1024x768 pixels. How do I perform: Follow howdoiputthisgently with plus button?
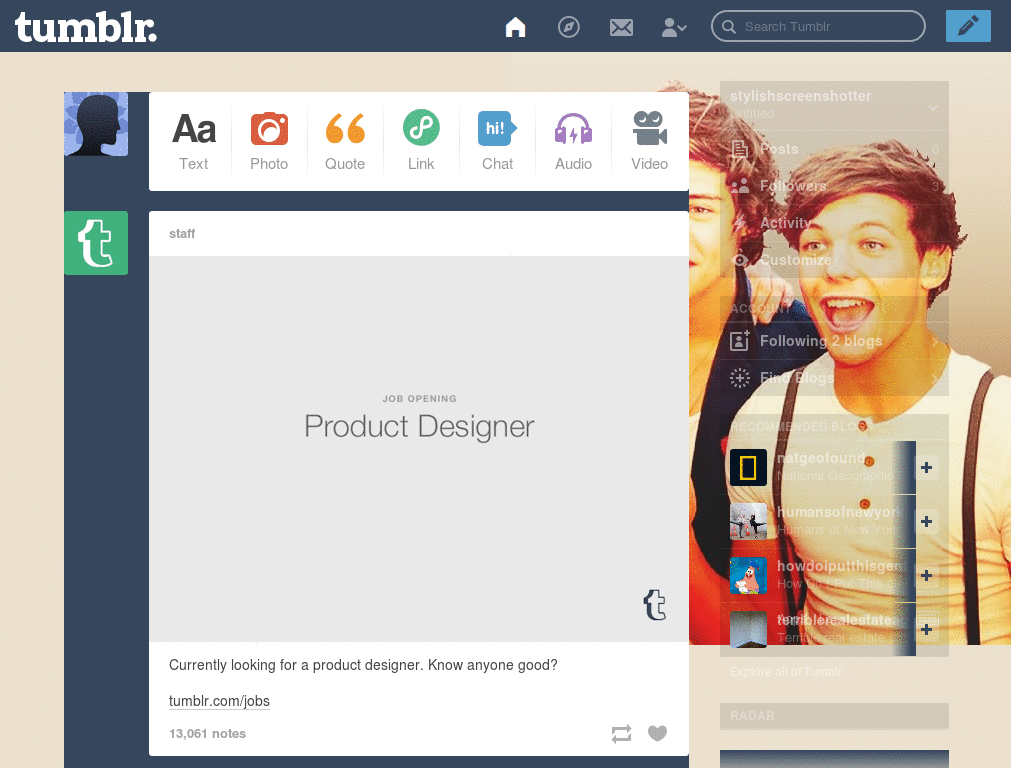pyautogui.click(x=926, y=575)
